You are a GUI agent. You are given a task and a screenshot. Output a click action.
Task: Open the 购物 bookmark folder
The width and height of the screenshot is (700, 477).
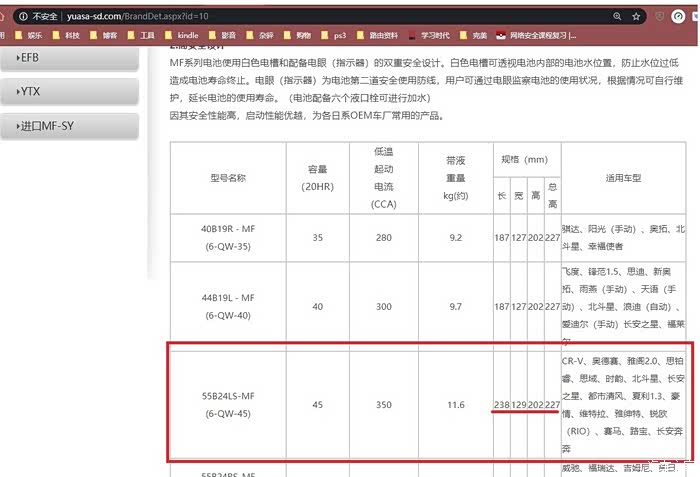tap(297, 35)
